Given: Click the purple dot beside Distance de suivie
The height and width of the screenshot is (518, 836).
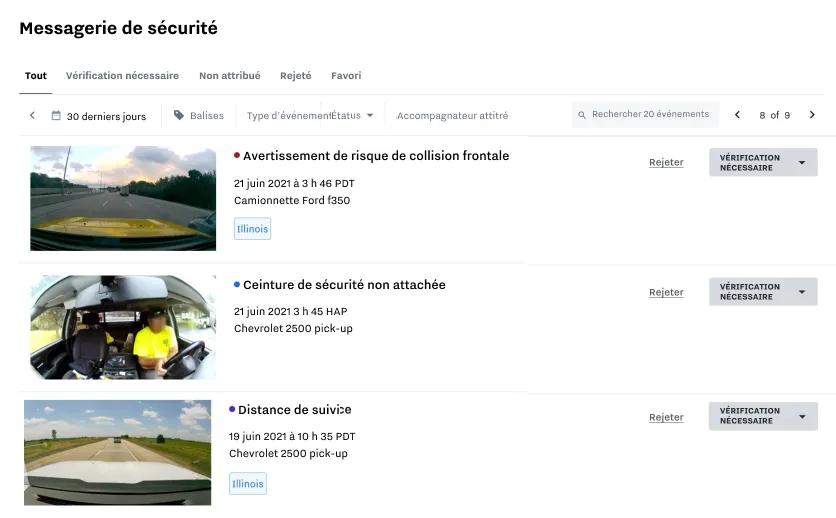Looking at the screenshot, I should 232,409.
